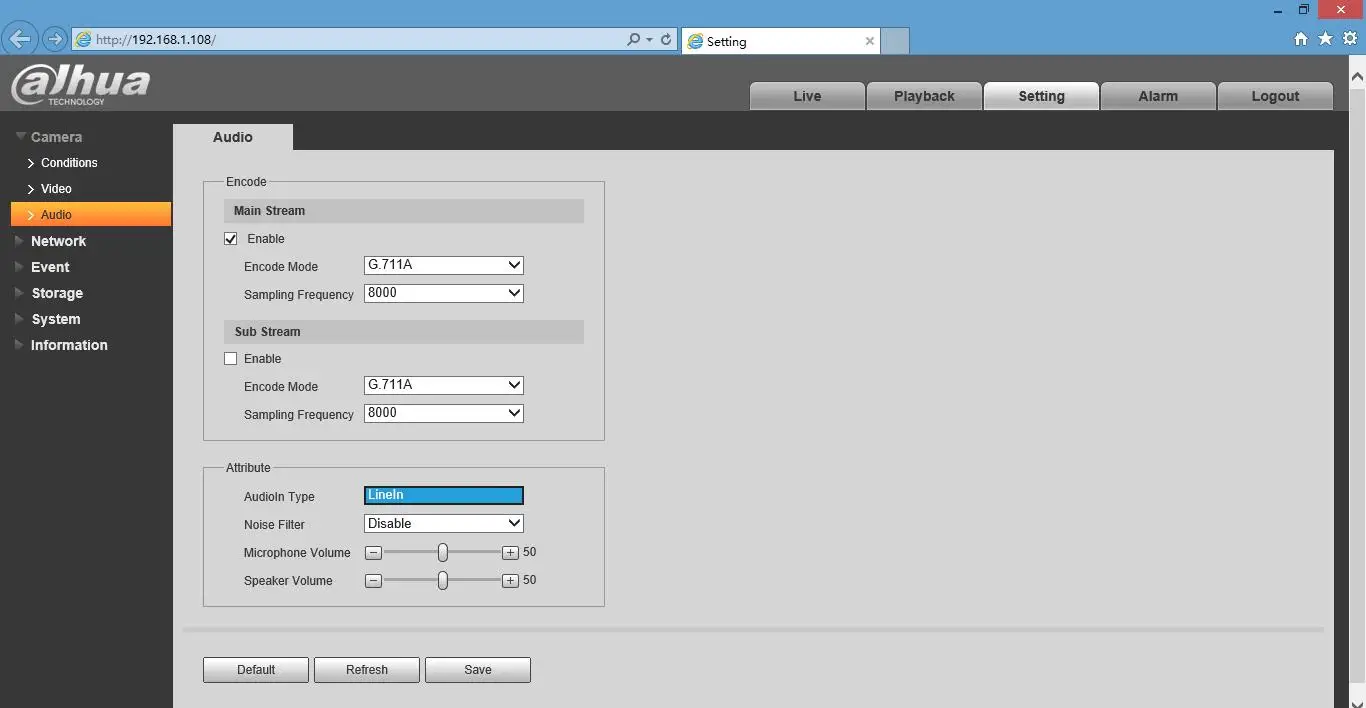The height and width of the screenshot is (708, 1366).
Task: Open Main Stream Sampling Frequency dropdown
Action: point(444,293)
